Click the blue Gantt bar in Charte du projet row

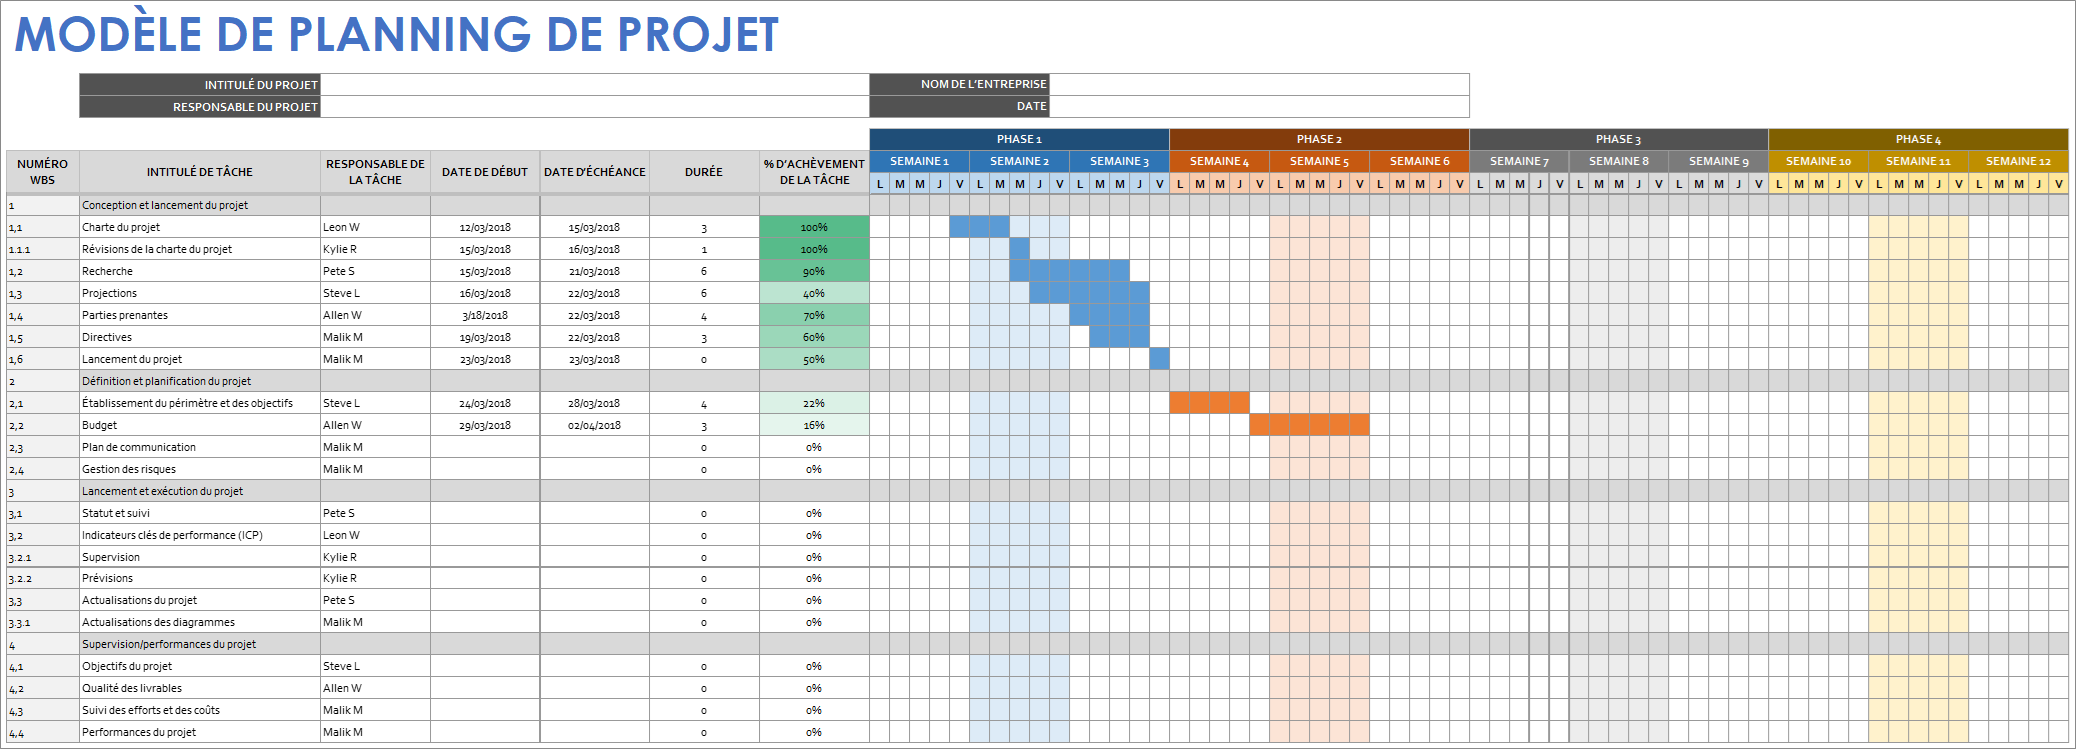click(979, 227)
